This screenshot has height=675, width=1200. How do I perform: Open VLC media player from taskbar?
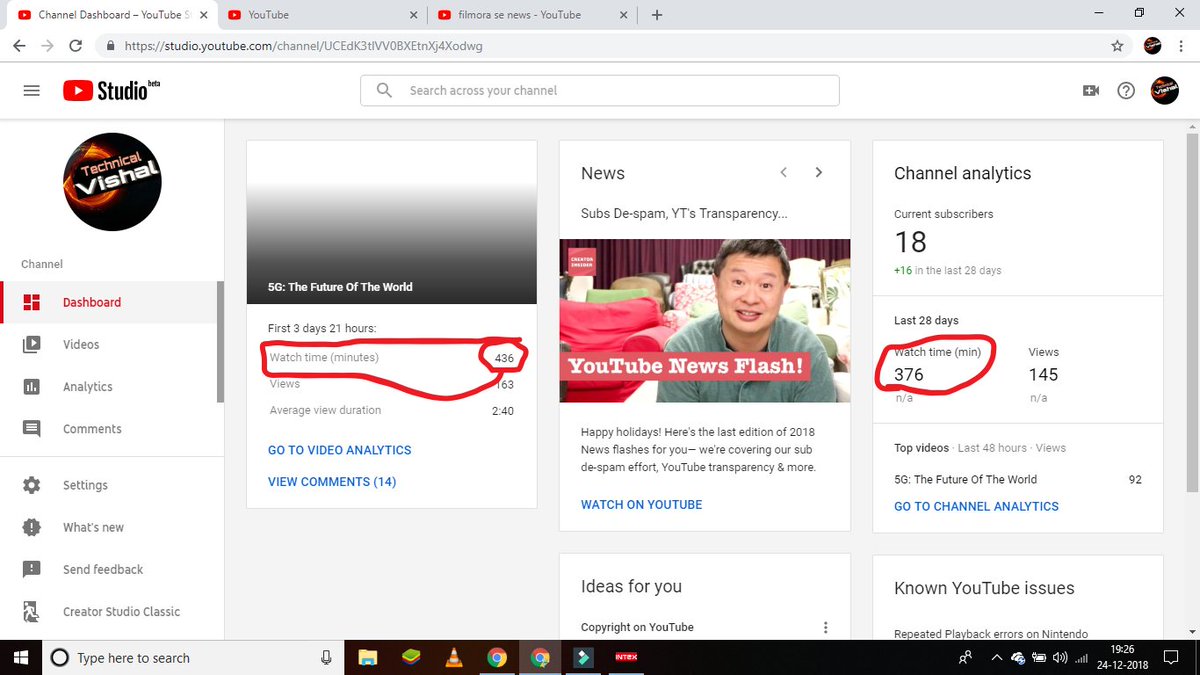pos(454,657)
